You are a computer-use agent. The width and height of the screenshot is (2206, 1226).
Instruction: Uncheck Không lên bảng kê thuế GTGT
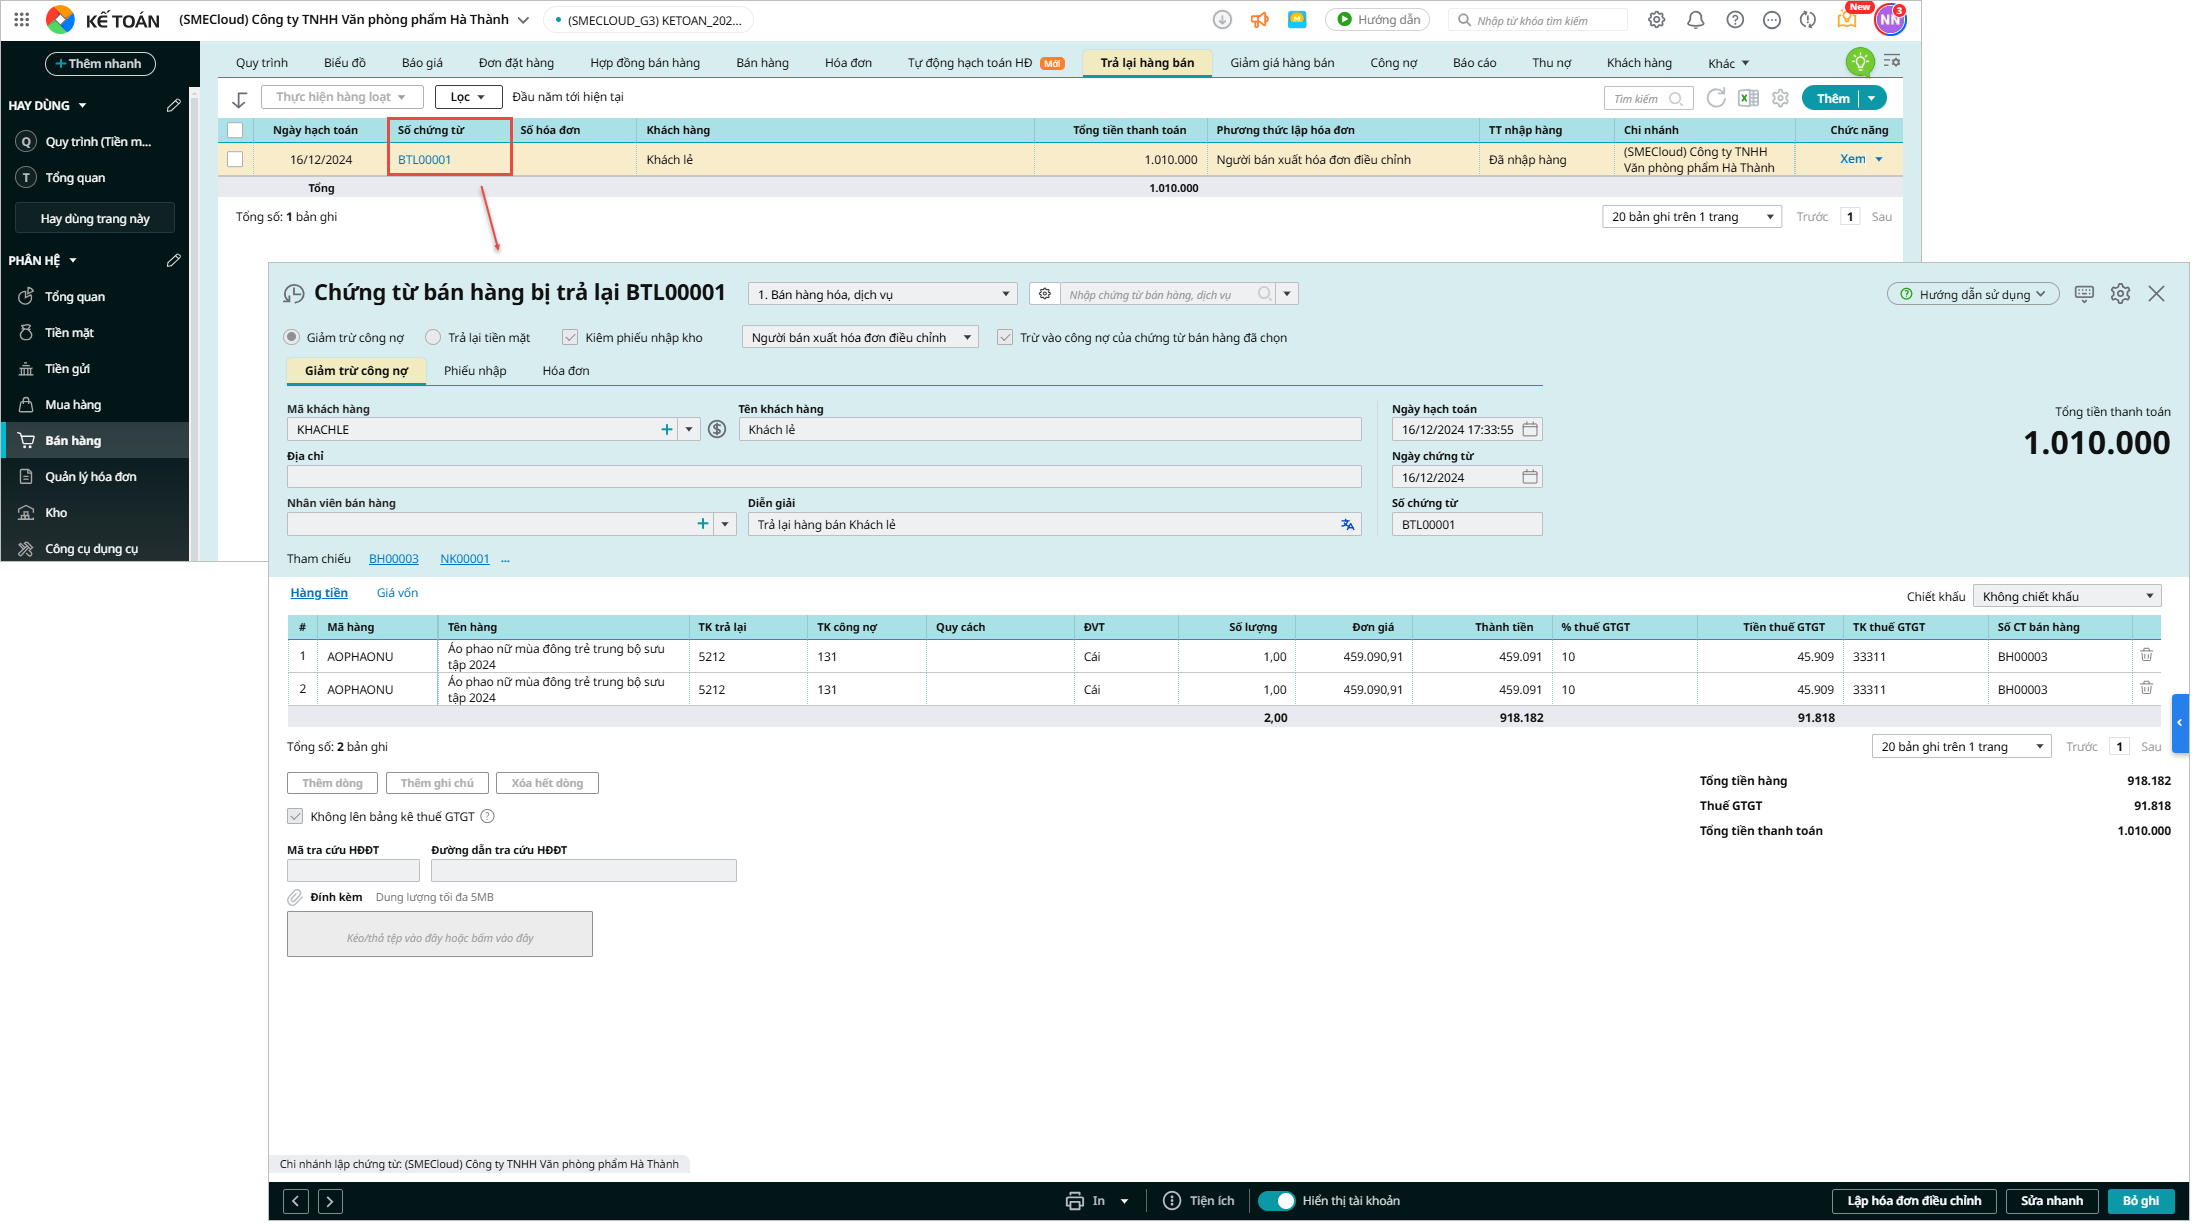click(x=295, y=816)
